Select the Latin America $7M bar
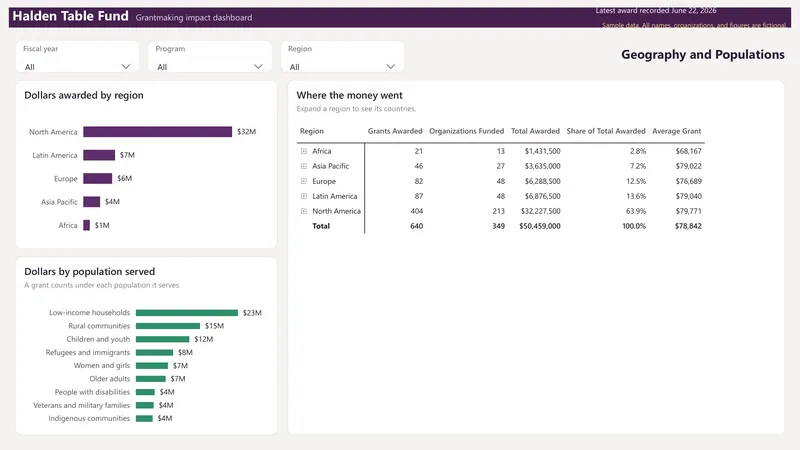Screen dimensions: 800x450 pos(99,155)
